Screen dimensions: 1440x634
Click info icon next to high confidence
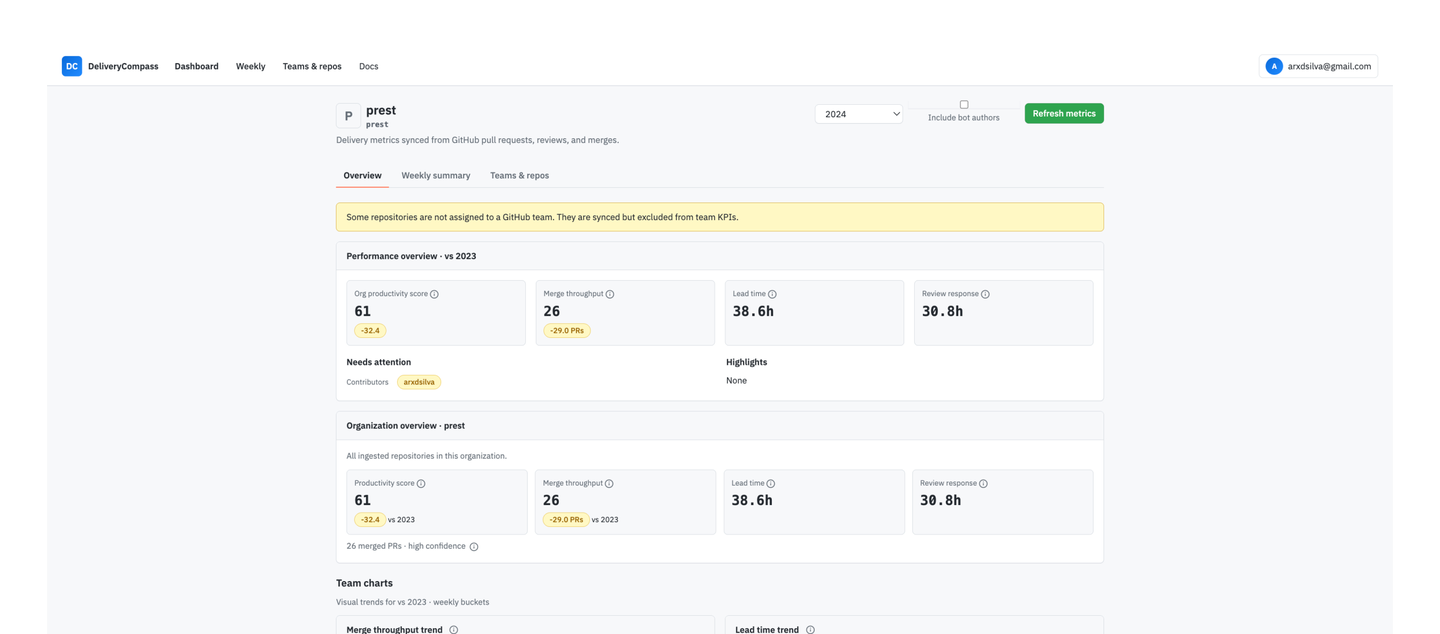click(x=474, y=547)
